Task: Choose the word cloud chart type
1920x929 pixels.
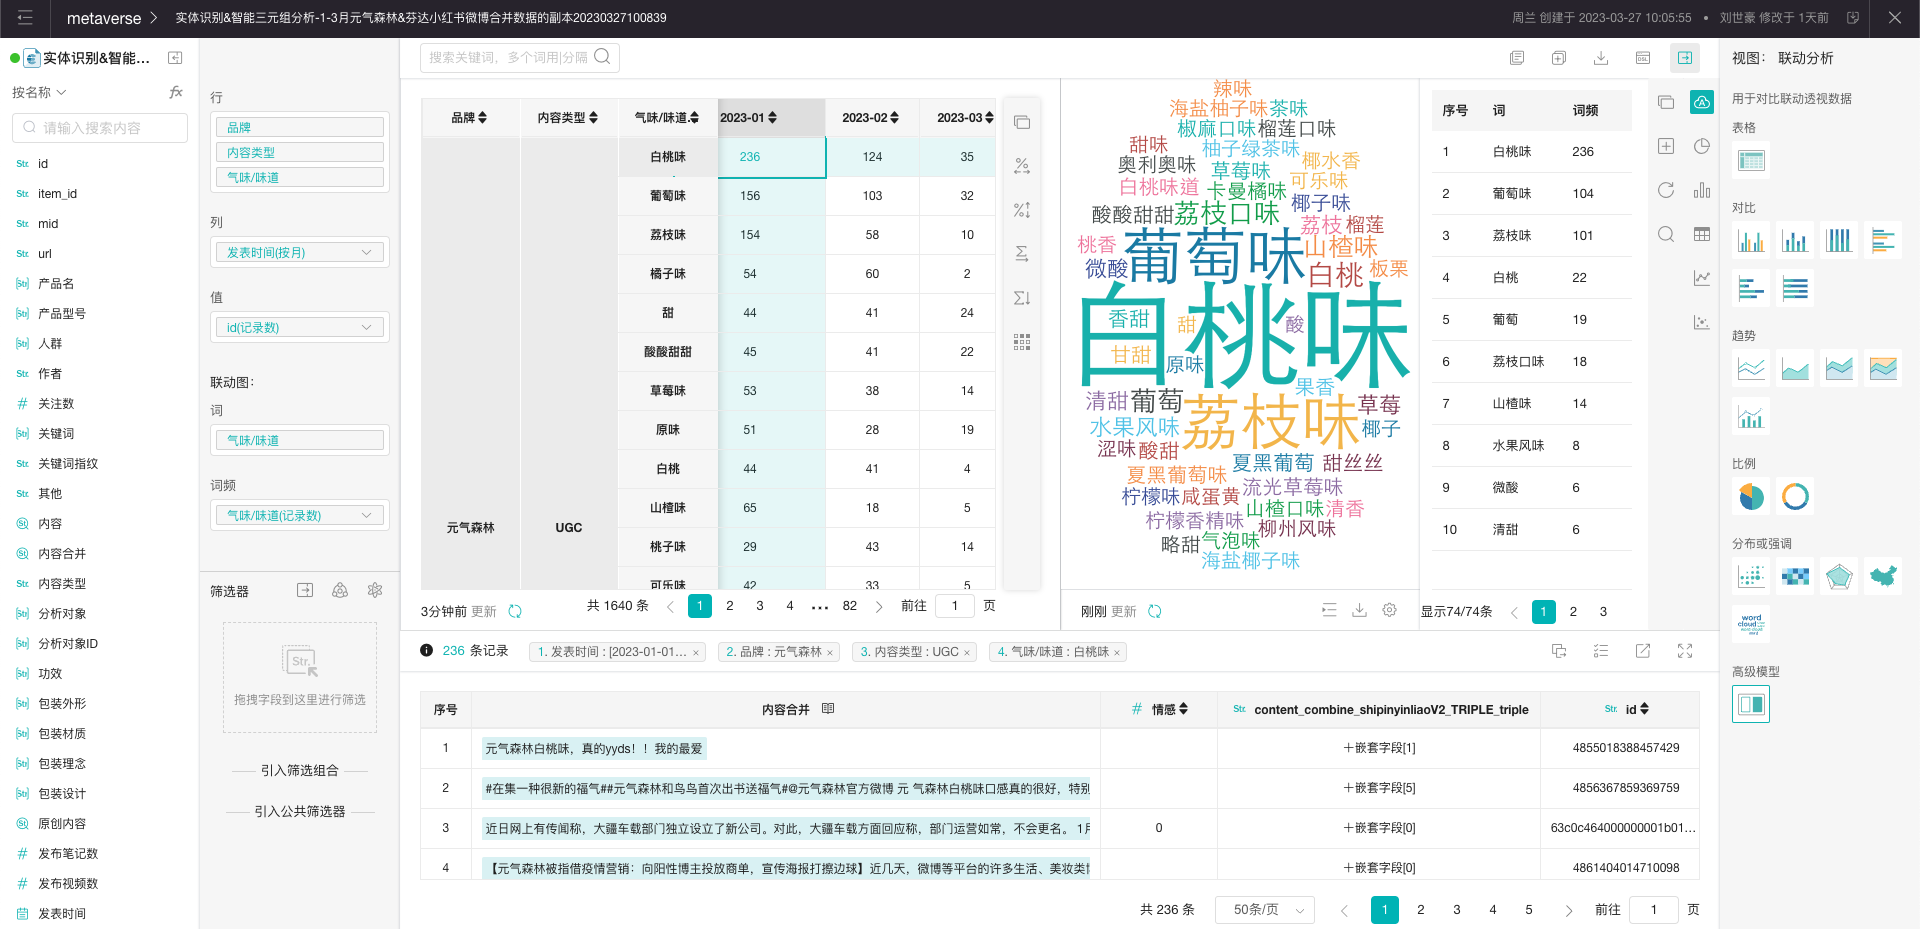Action: (x=1751, y=624)
